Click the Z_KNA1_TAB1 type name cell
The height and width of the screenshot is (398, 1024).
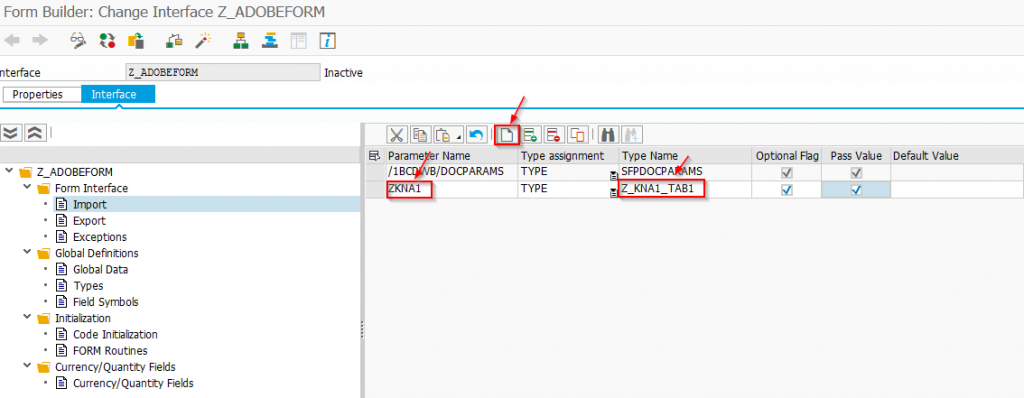click(686, 190)
